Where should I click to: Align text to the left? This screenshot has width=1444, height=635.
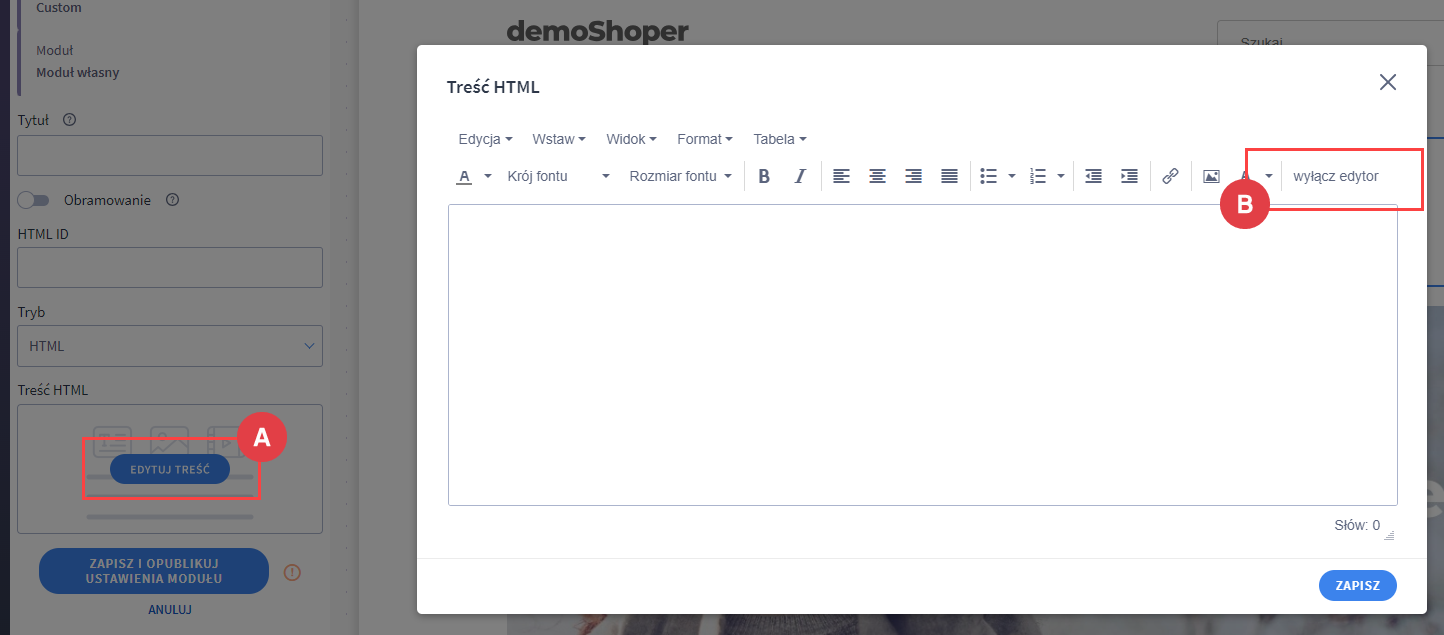(x=841, y=176)
